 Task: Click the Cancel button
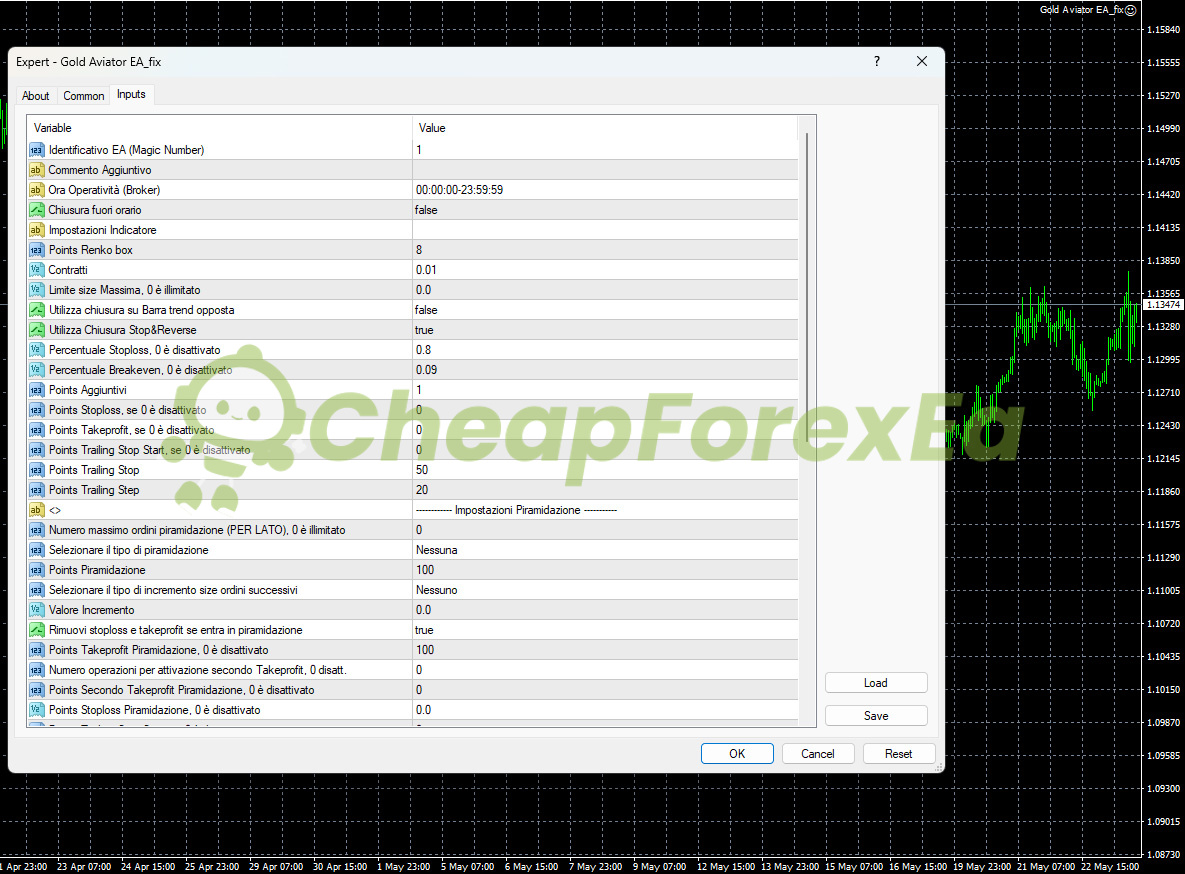(x=818, y=754)
